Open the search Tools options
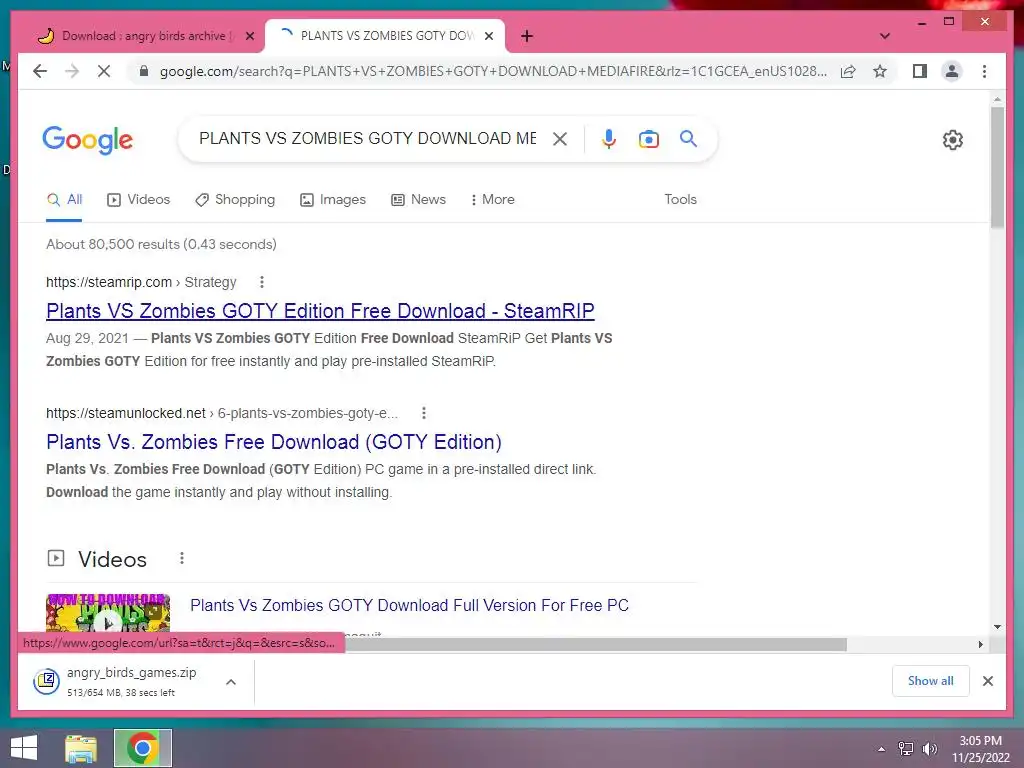1024x768 pixels. coord(680,200)
